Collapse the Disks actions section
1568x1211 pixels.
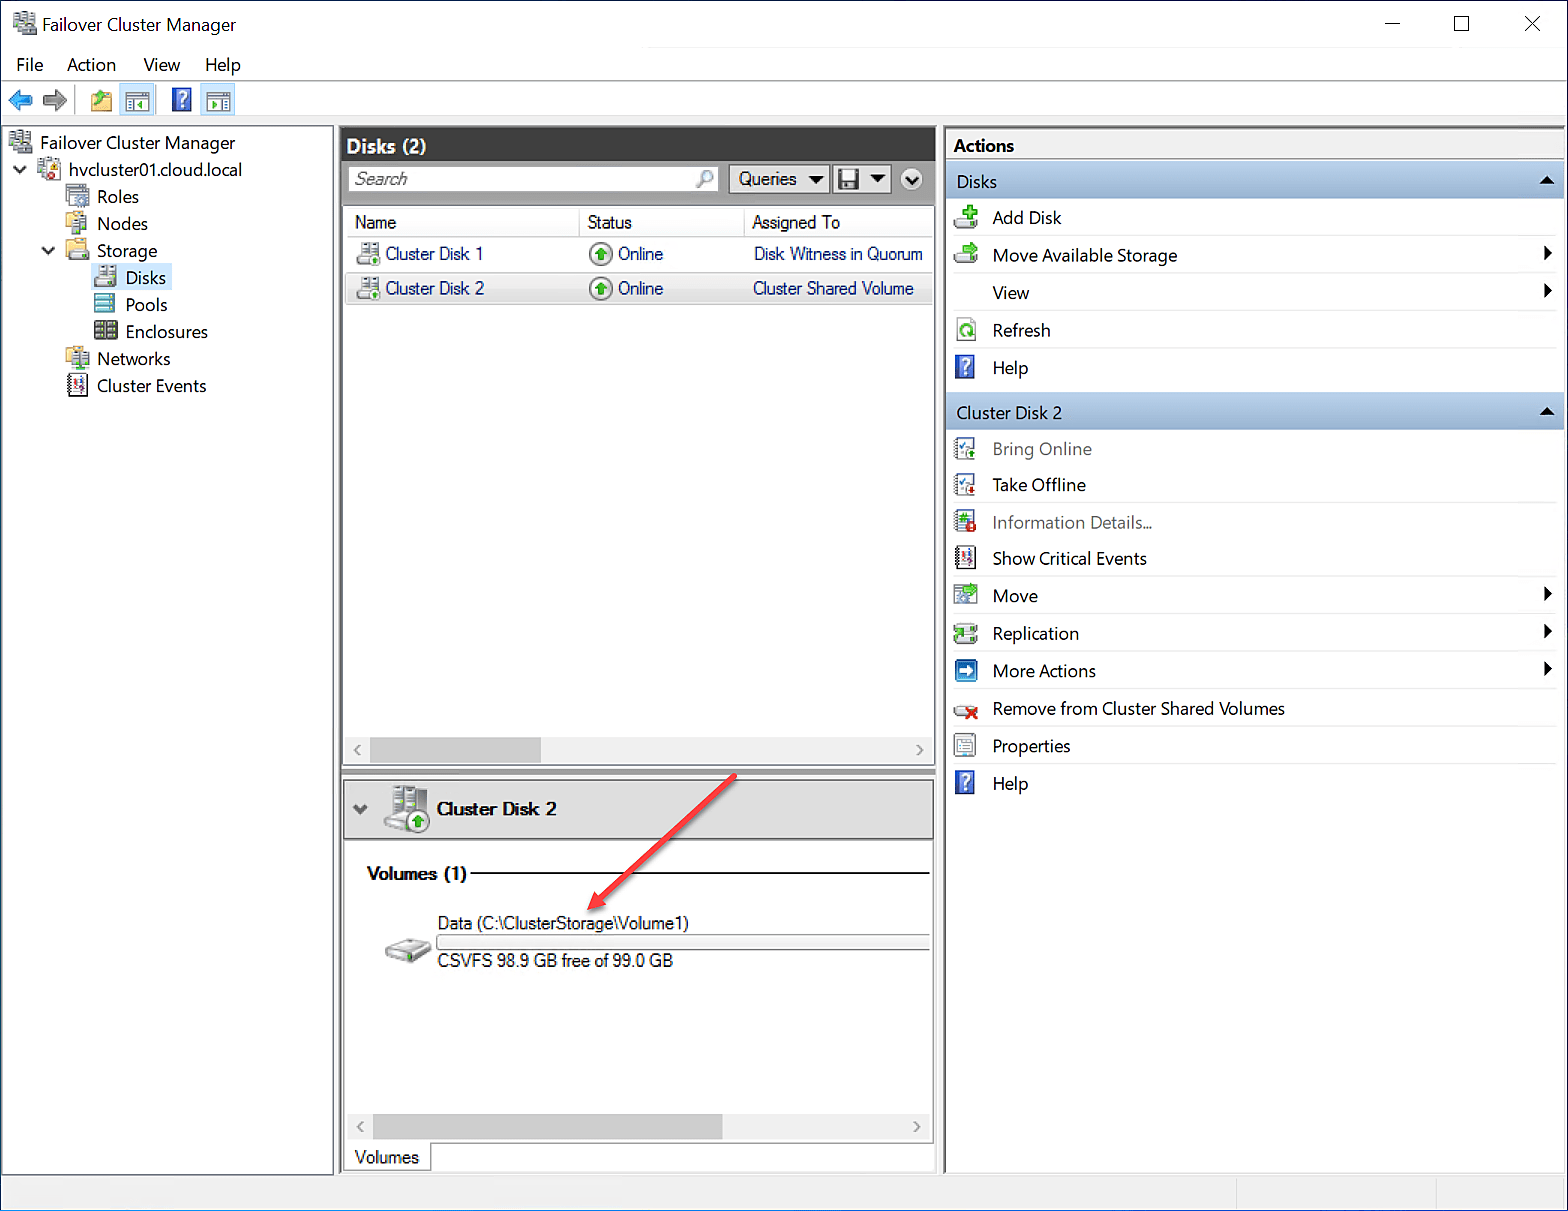(x=1546, y=181)
